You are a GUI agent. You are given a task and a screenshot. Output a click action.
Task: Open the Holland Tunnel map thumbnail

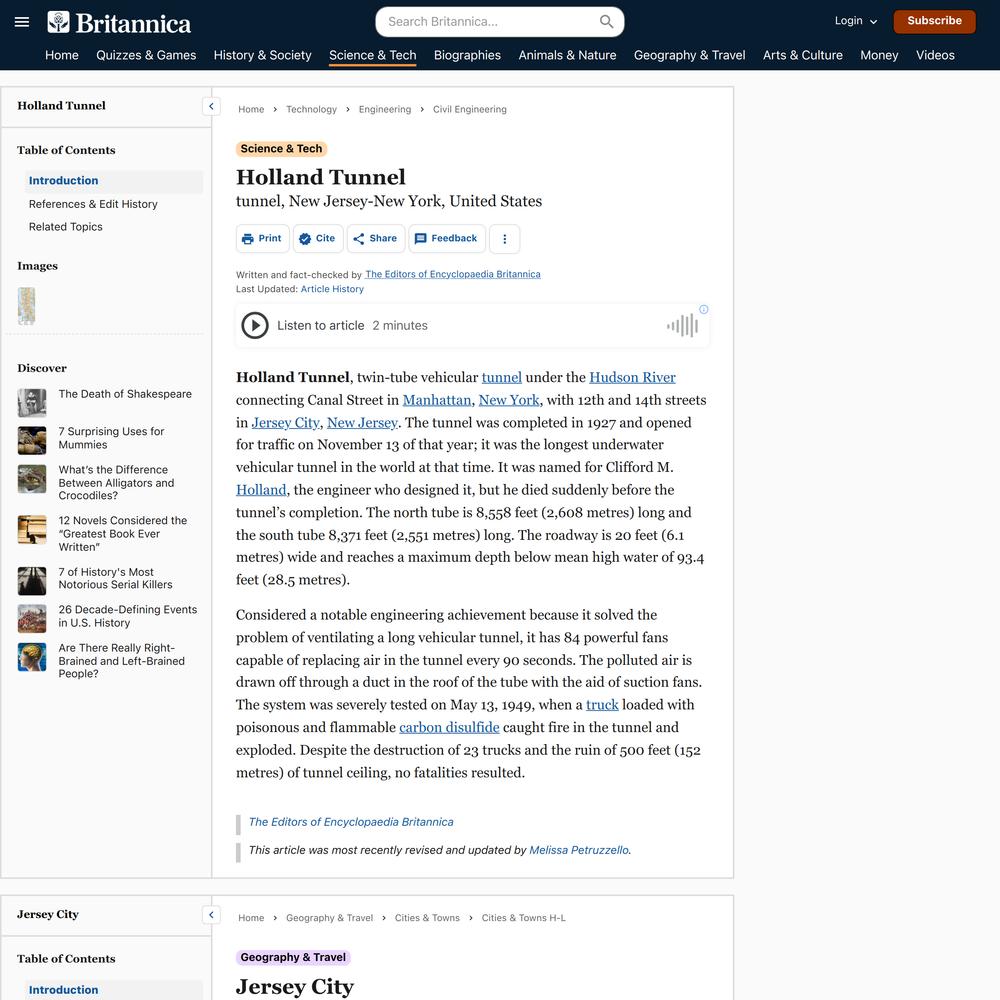(26, 306)
